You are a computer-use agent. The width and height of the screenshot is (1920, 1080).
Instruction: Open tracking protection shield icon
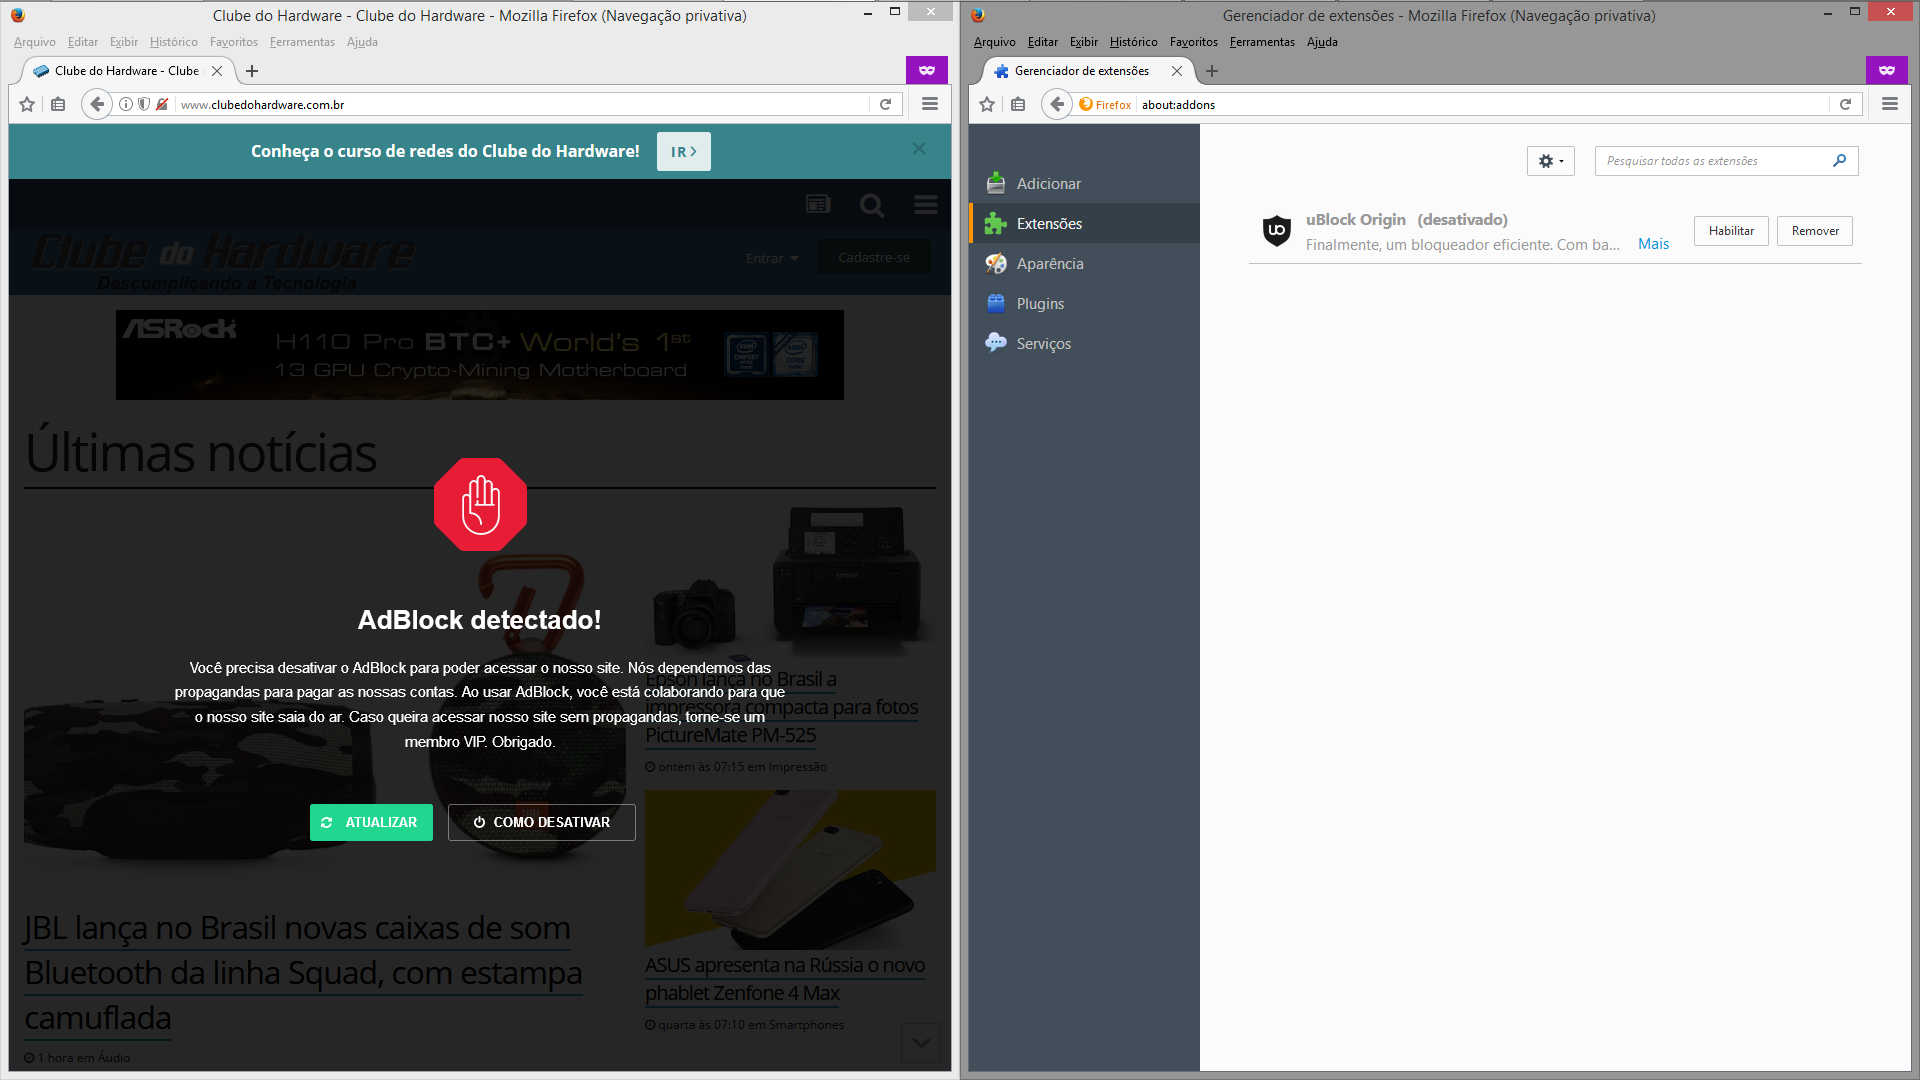coord(144,104)
